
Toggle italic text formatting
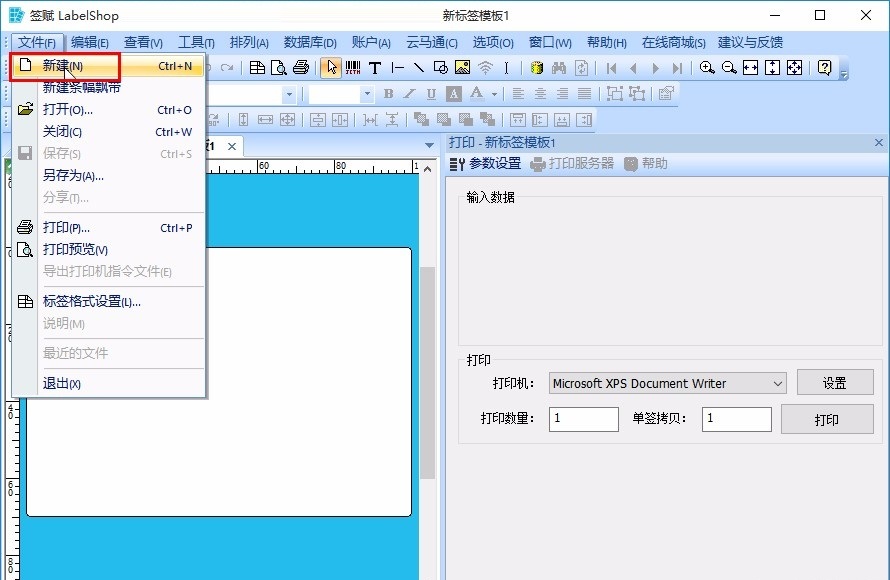click(408, 95)
